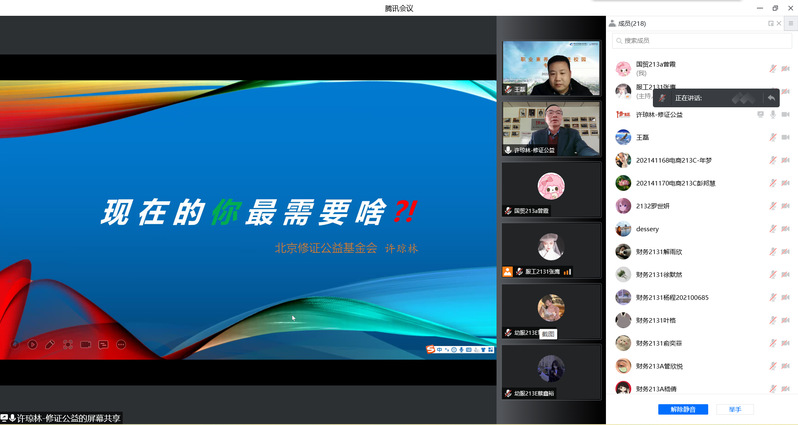
Task: Open the members panel menu button
Action: (x=790, y=23)
